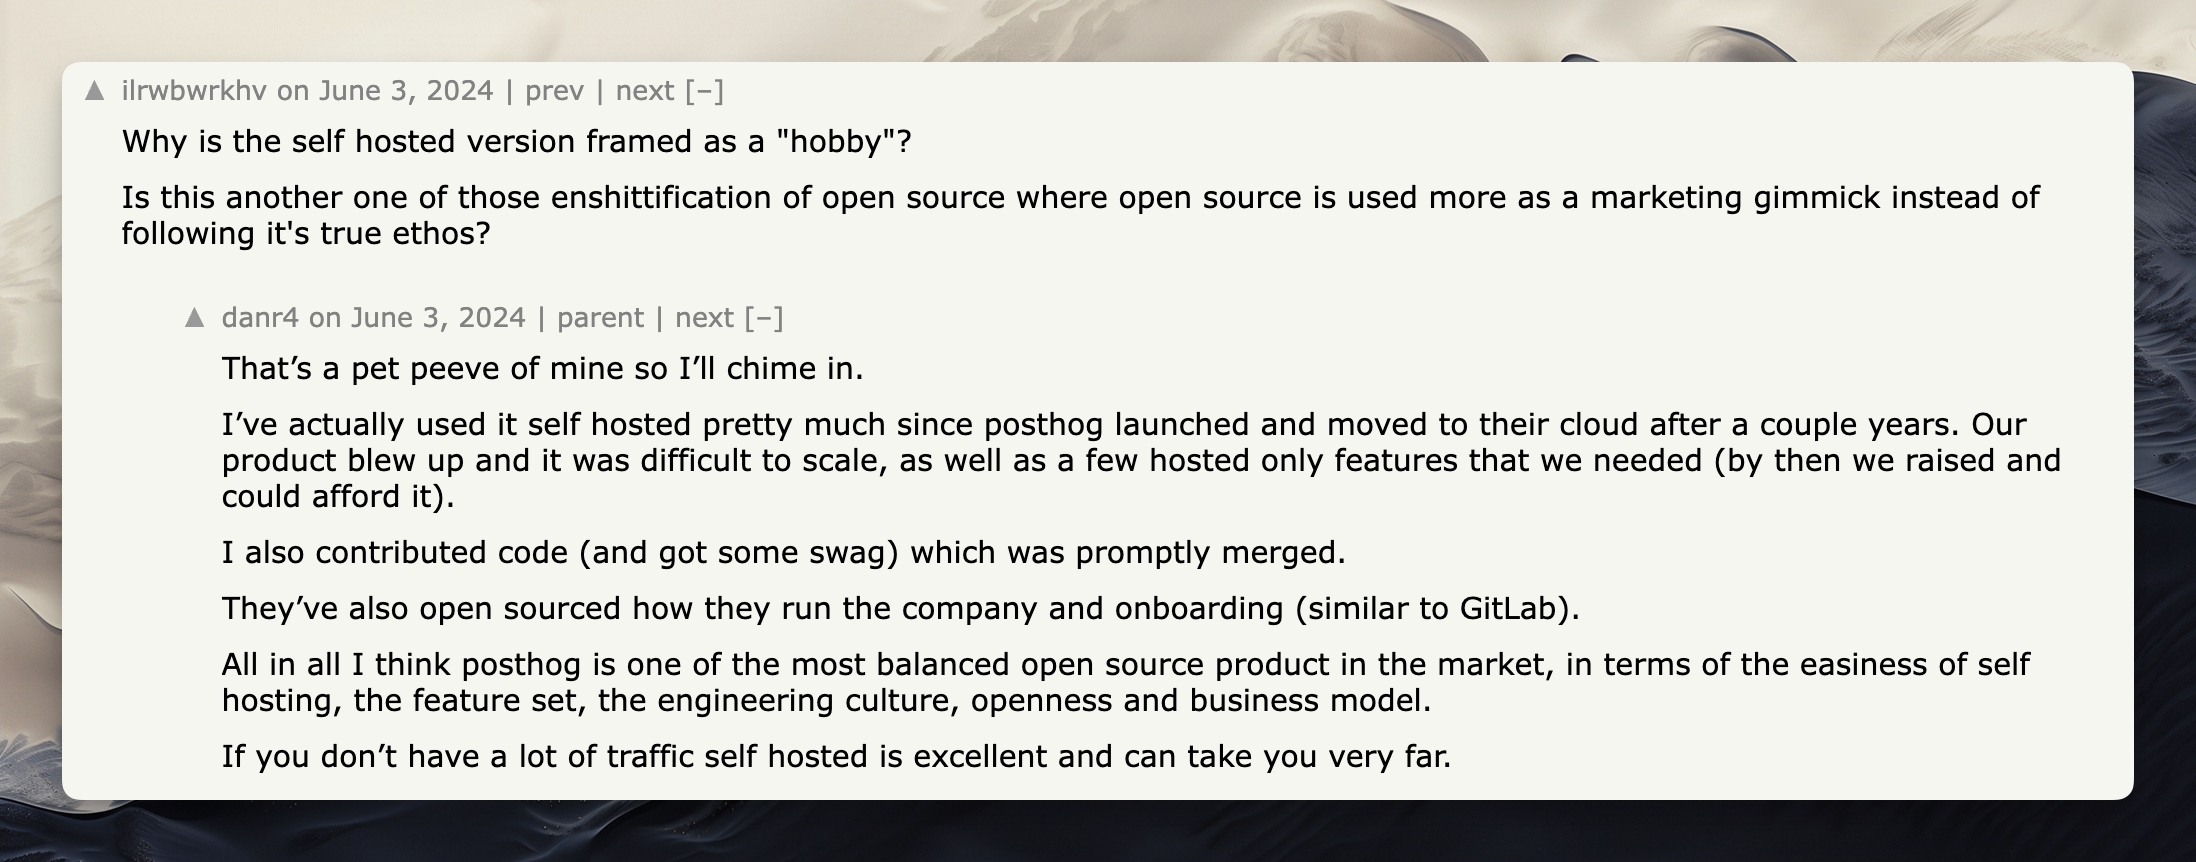Click the paragraph about open source enshittification
This screenshot has width=2196, height=862.
1080,215
